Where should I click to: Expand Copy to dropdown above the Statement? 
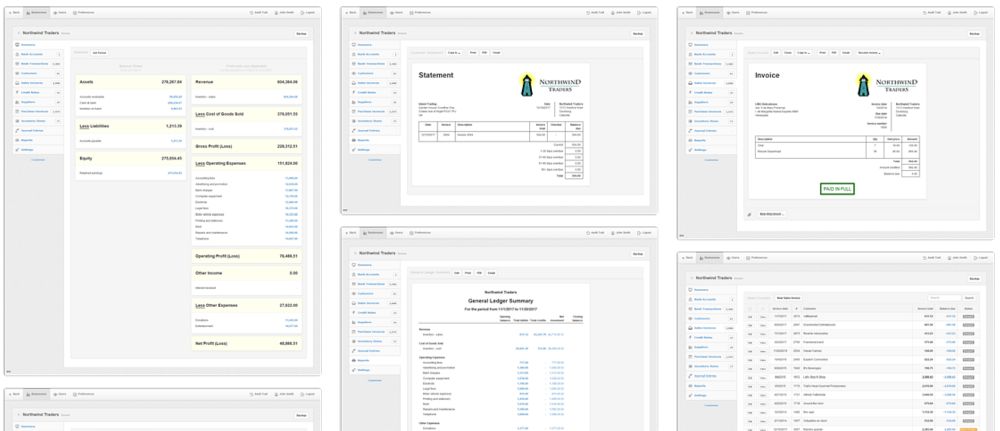click(455, 52)
